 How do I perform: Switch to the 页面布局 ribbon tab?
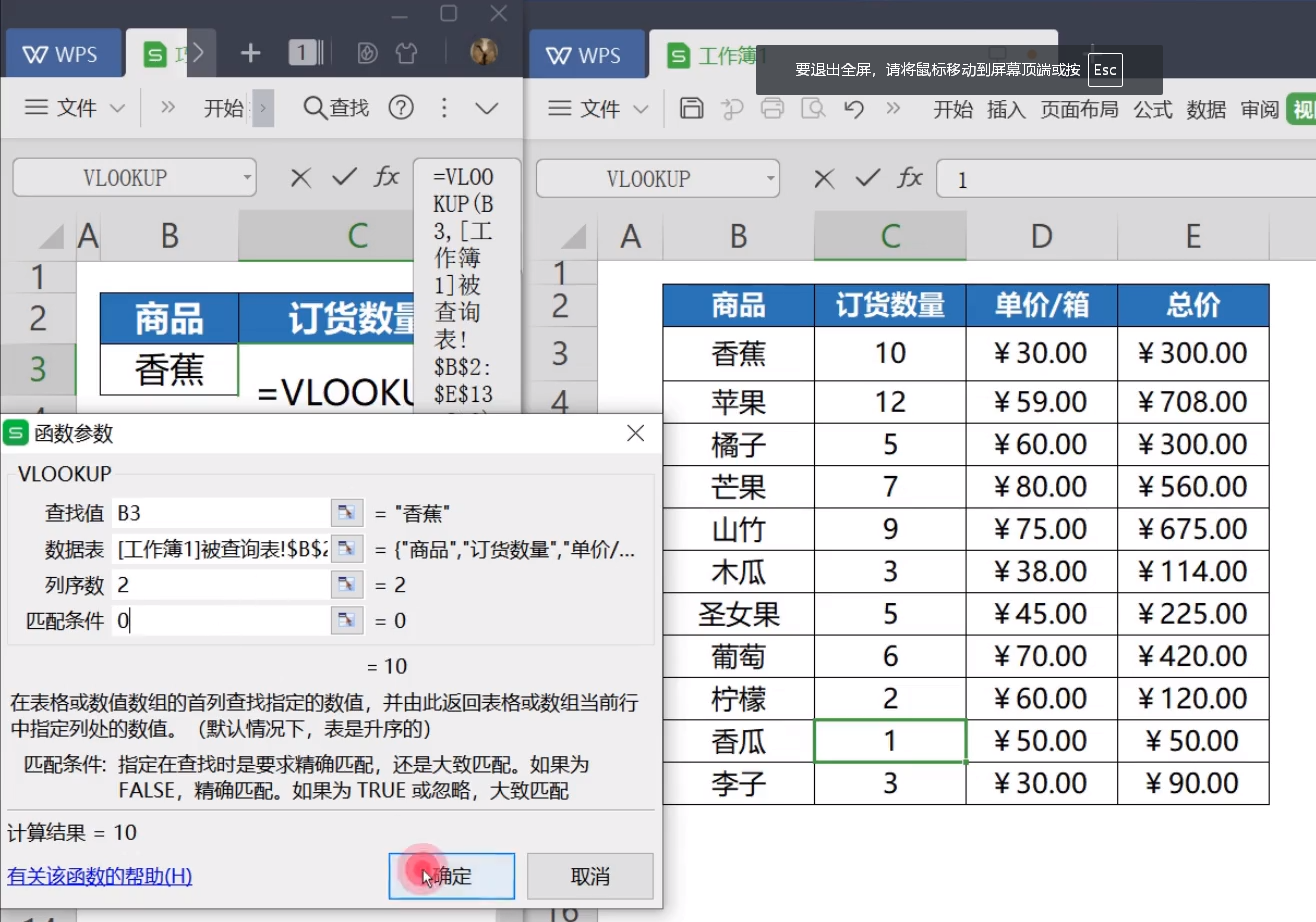(1079, 110)
